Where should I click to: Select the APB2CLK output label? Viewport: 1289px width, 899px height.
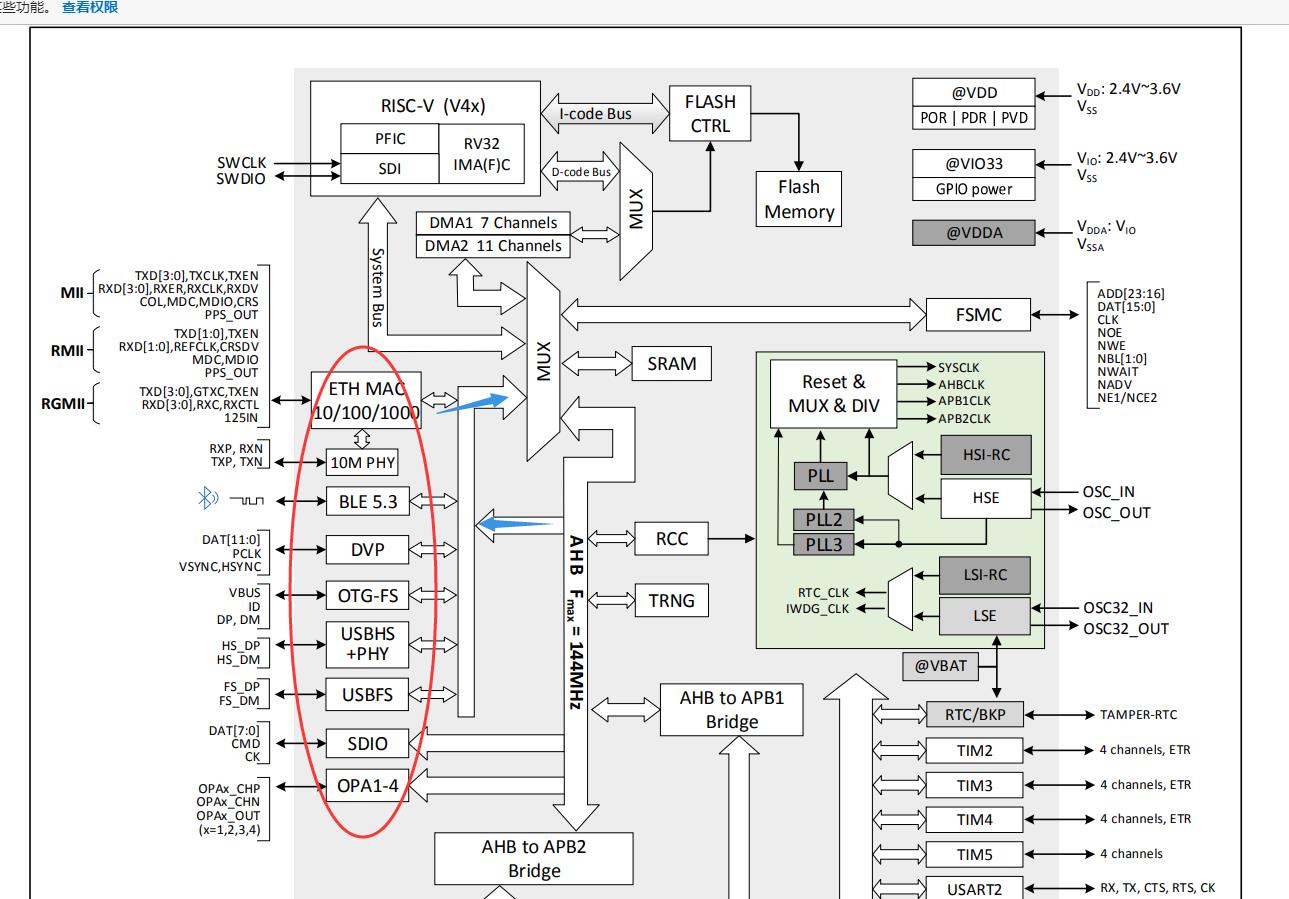coord(964,418)
